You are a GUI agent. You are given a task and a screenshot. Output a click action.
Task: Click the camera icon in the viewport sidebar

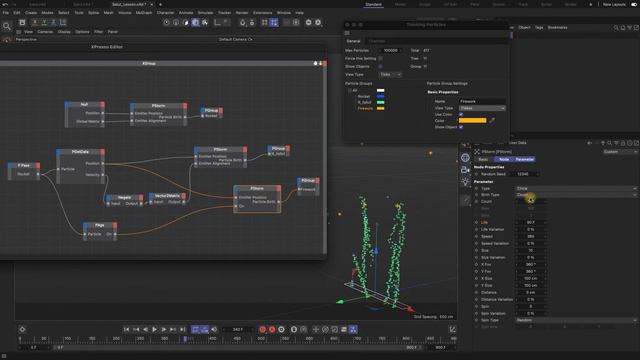pos(465,169)
